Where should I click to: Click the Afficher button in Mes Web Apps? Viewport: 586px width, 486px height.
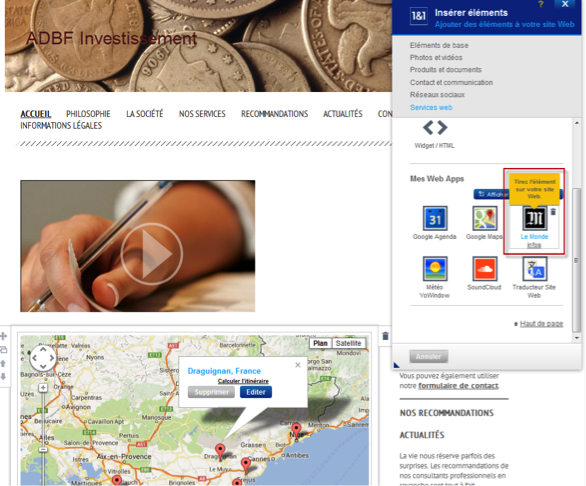click(x=492, y=194)
